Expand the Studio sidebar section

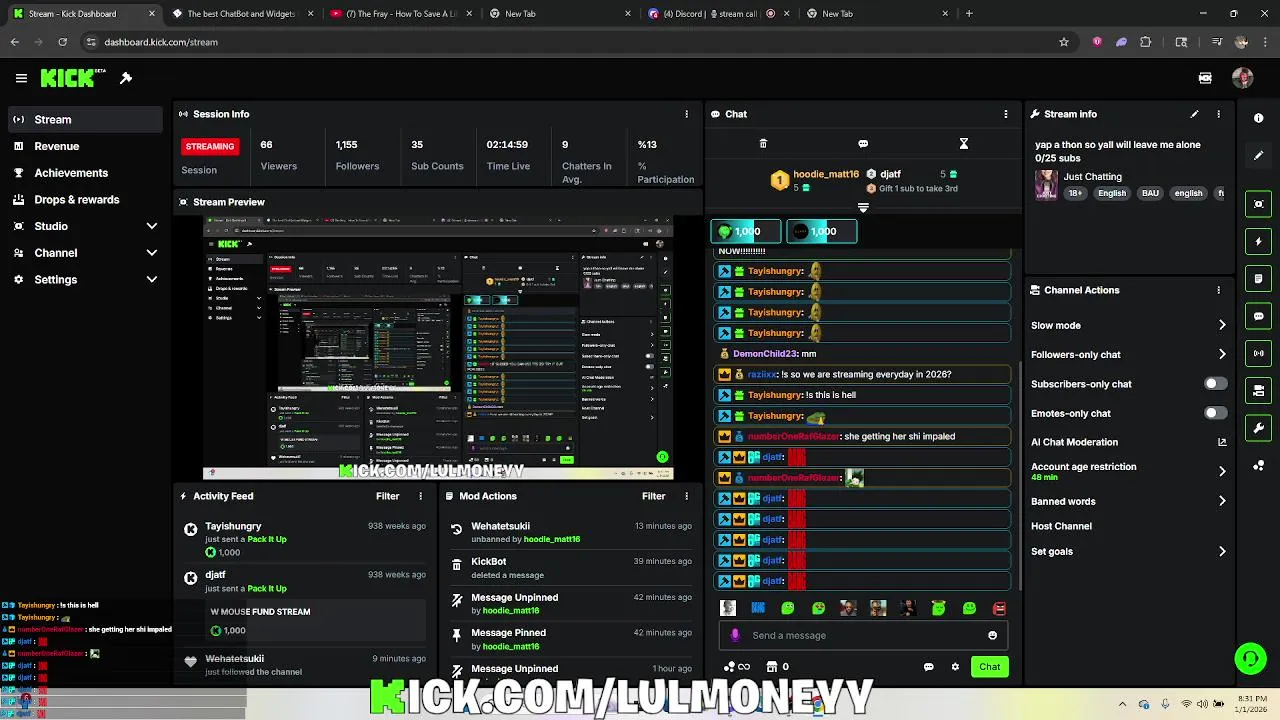tap(152, 226)
